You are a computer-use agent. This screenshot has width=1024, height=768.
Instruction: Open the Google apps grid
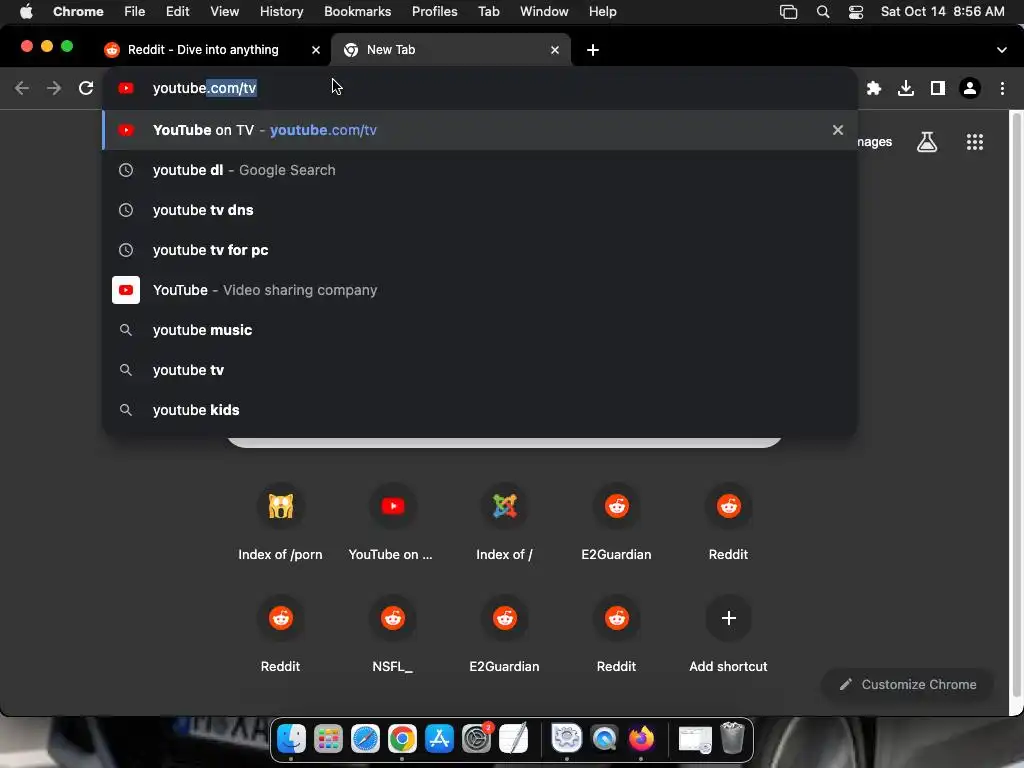click(974, 142)
